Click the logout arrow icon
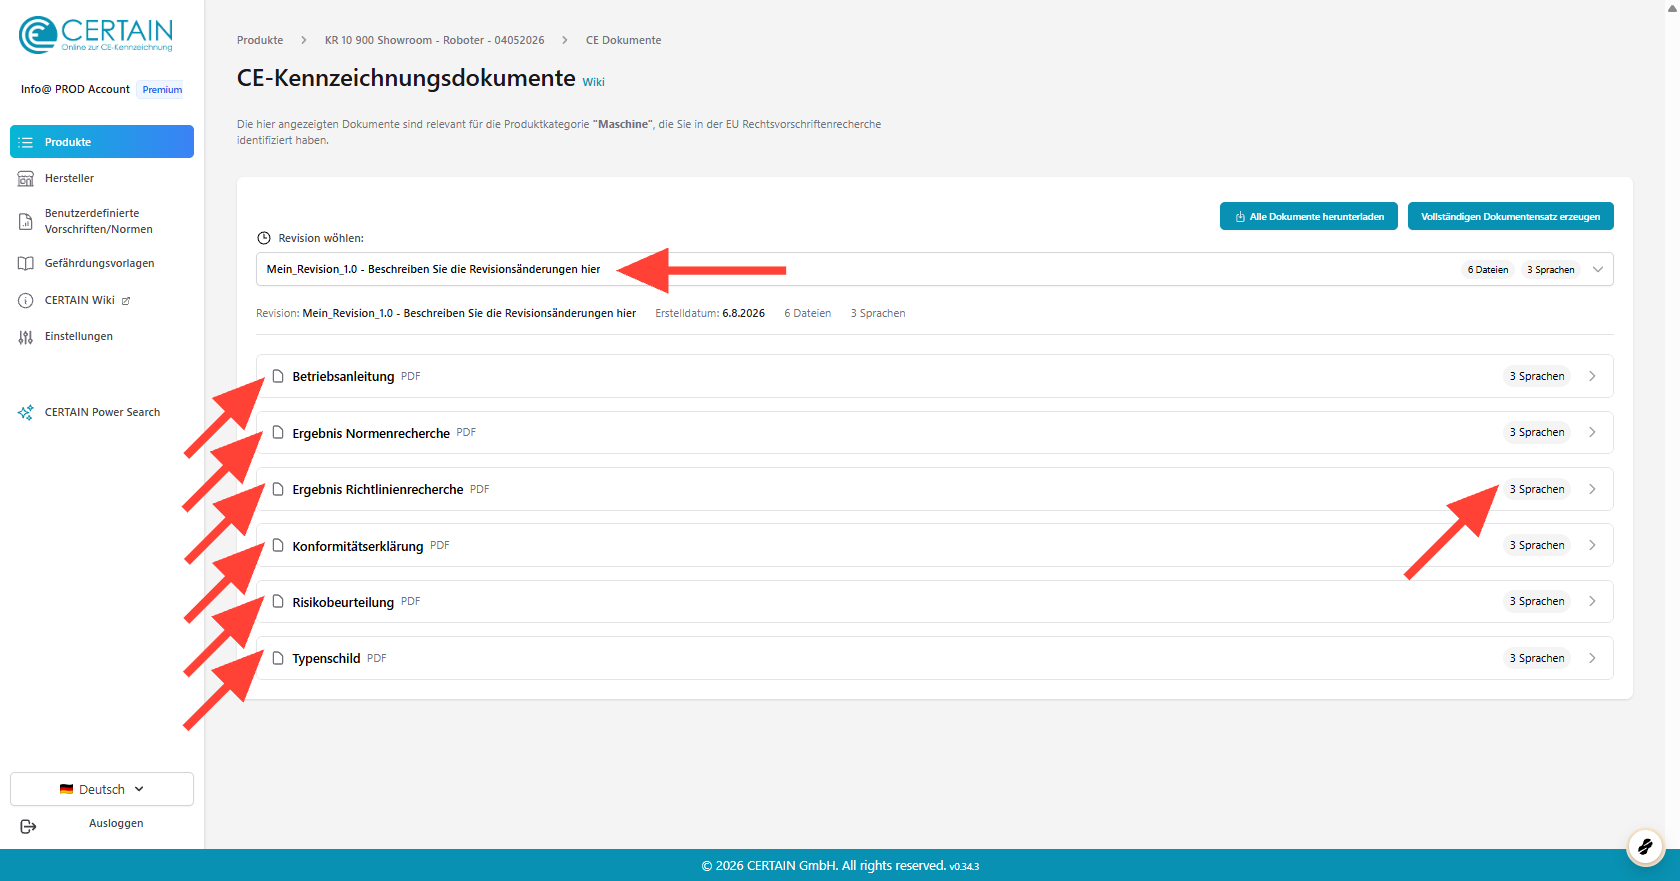1680x881 pixels. (28, 826)
